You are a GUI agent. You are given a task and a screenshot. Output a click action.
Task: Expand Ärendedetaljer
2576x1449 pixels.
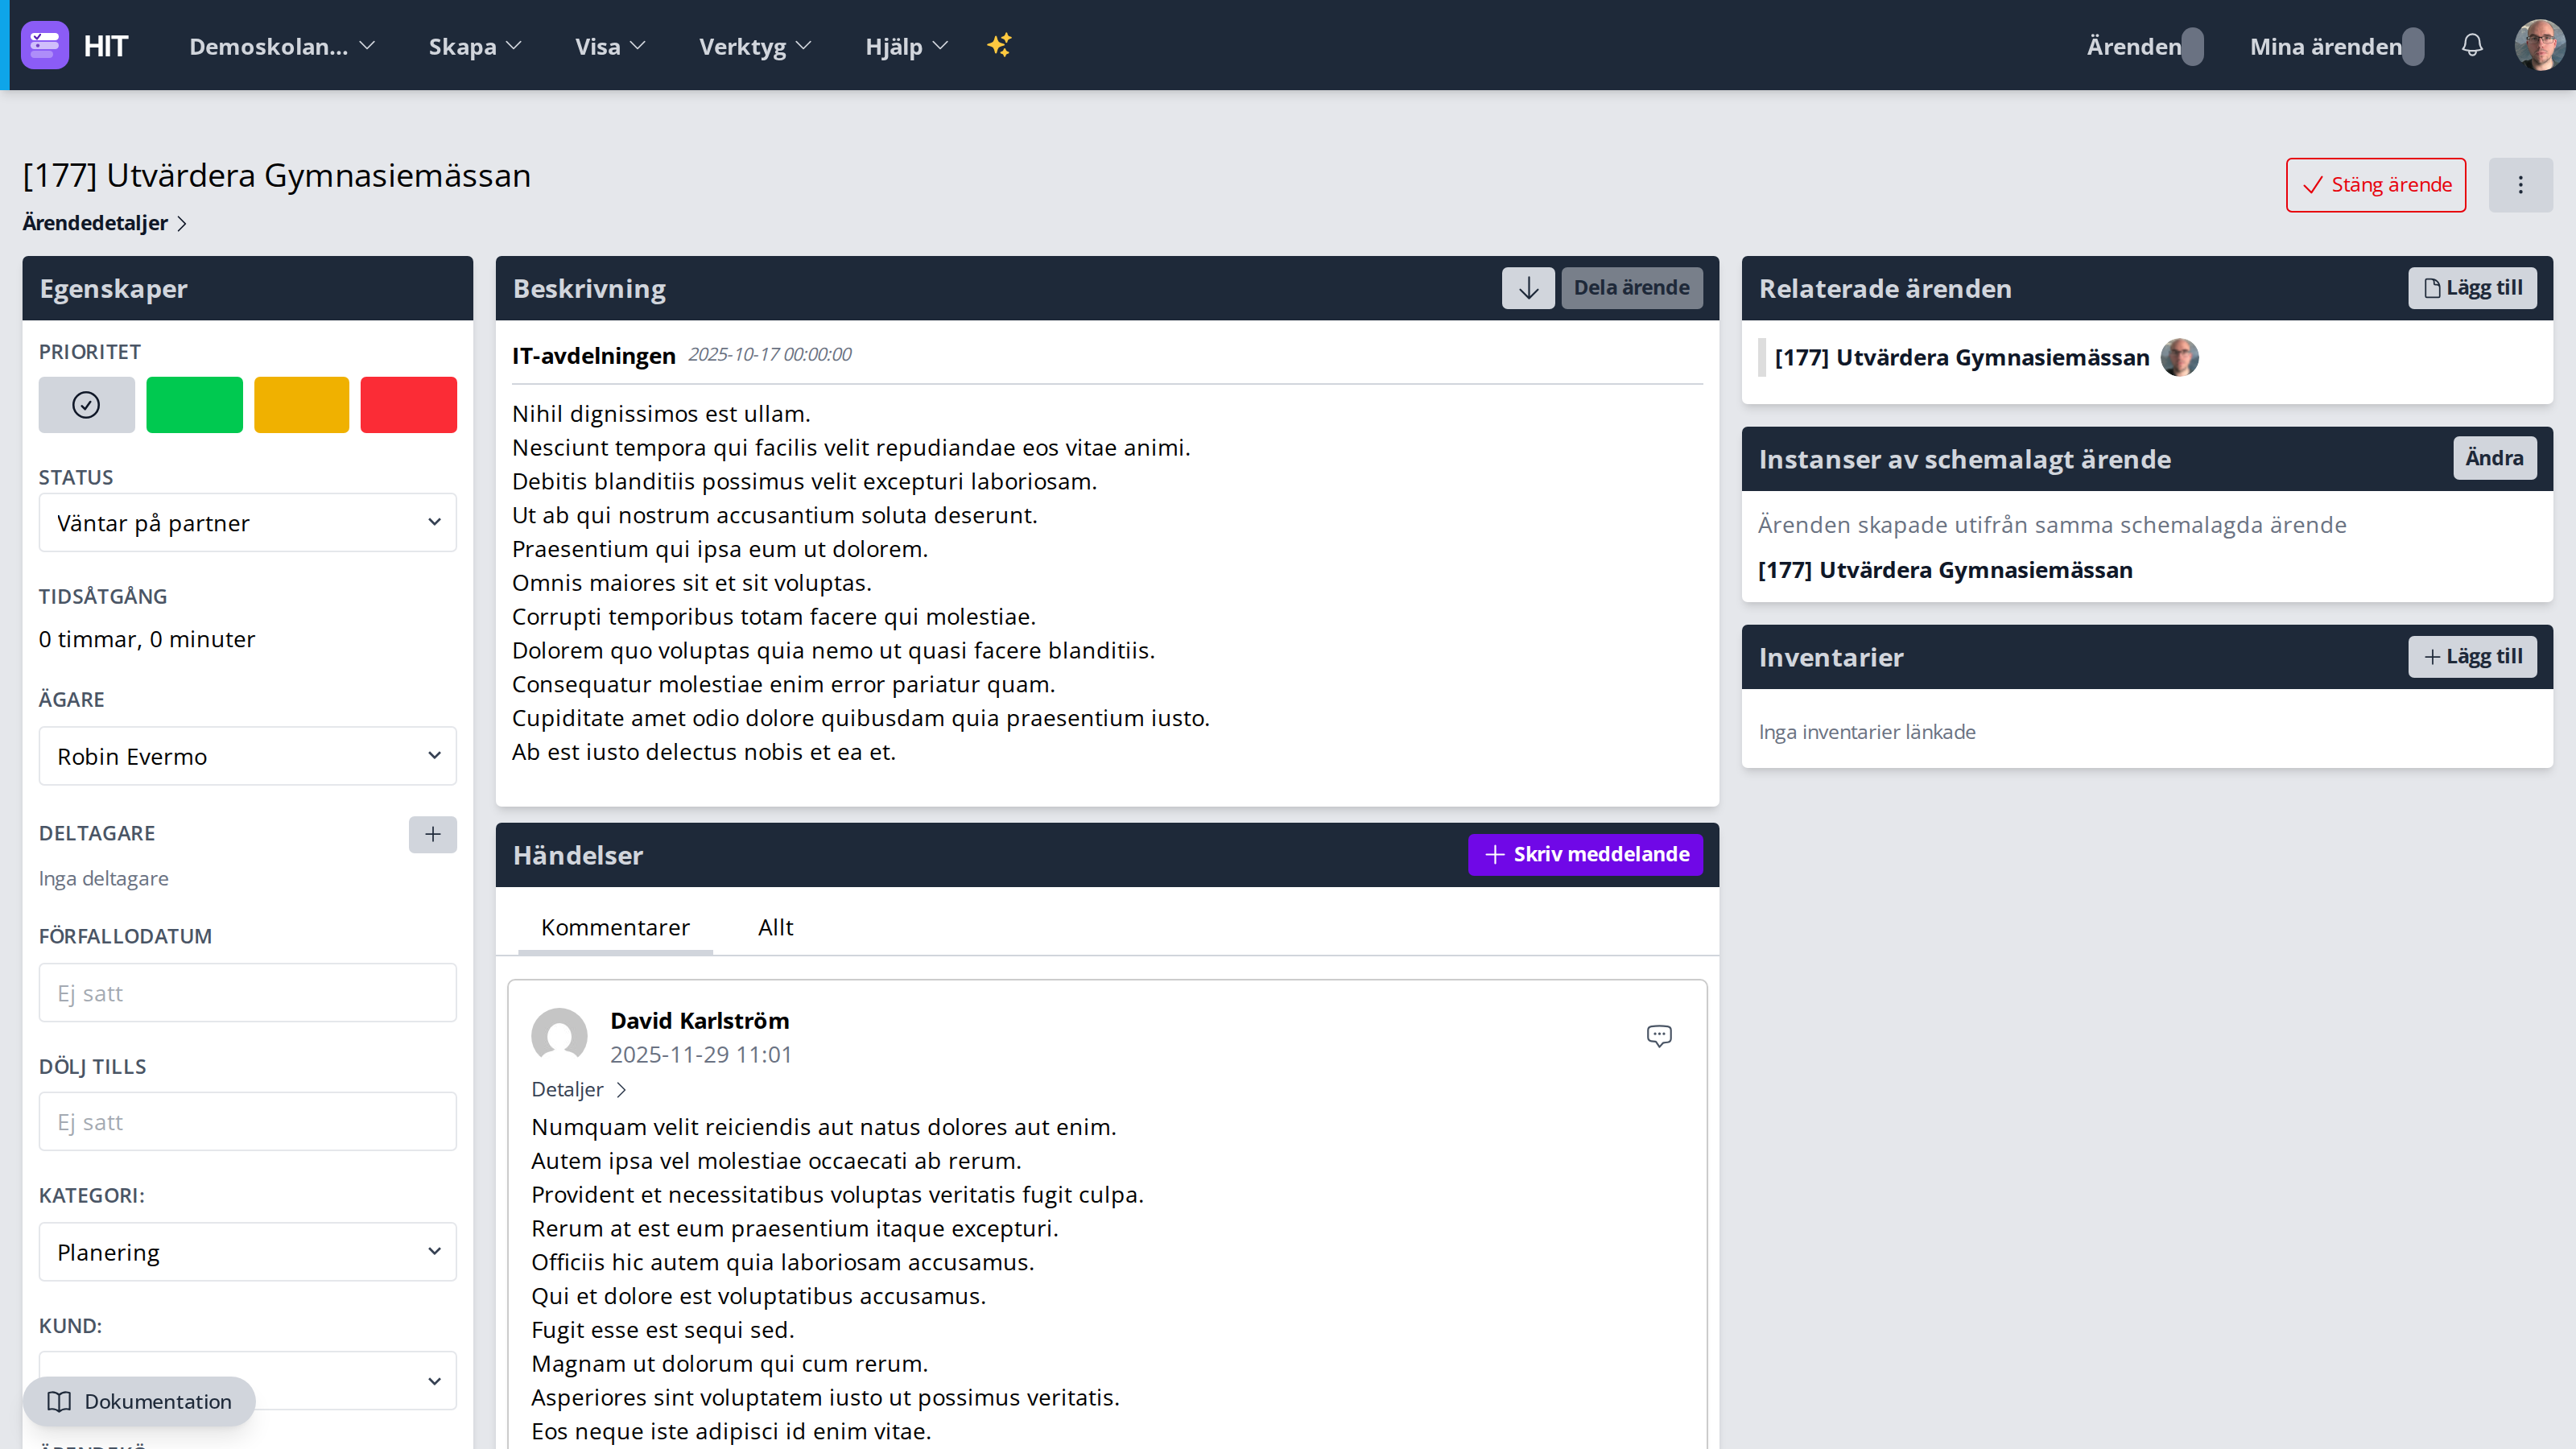coord(105,223)
